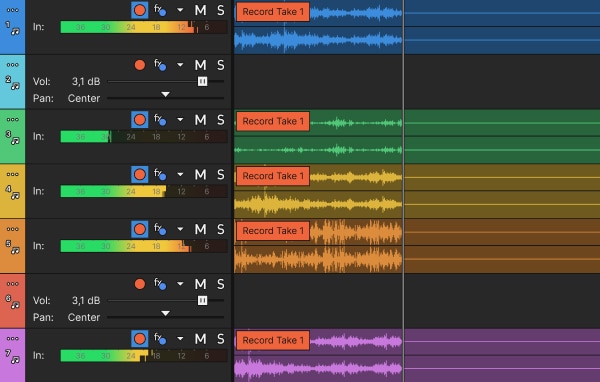Disarm record on track 3
600x382 pixels.
pyautogui.click(x=140, y=120)
